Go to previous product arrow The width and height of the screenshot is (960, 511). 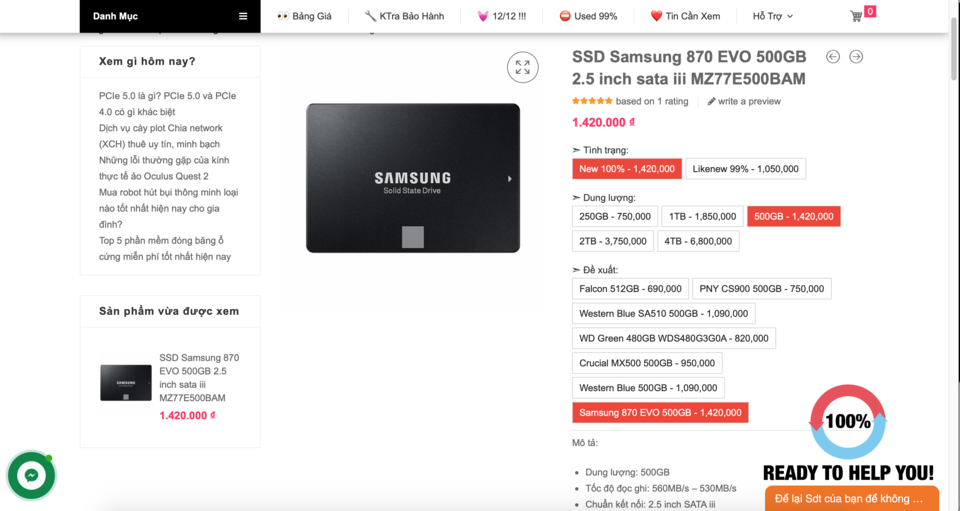(833, 57)
